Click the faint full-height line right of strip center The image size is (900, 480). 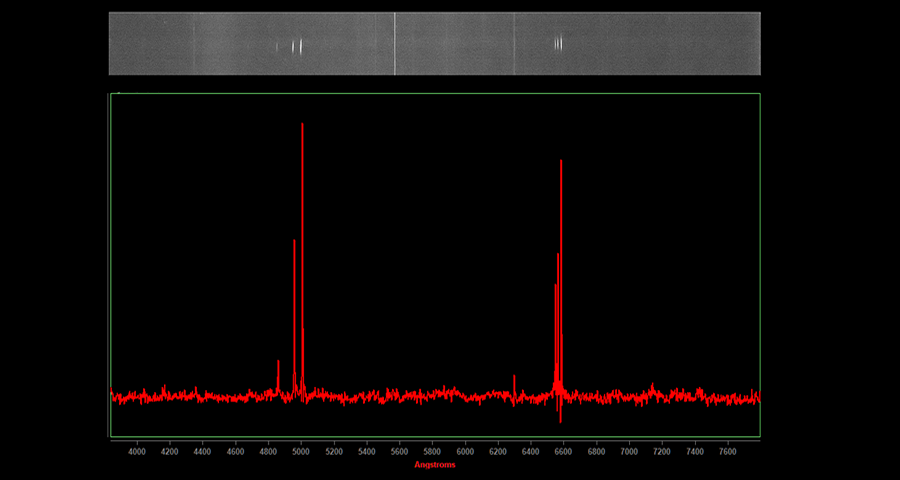coord(514,43)
